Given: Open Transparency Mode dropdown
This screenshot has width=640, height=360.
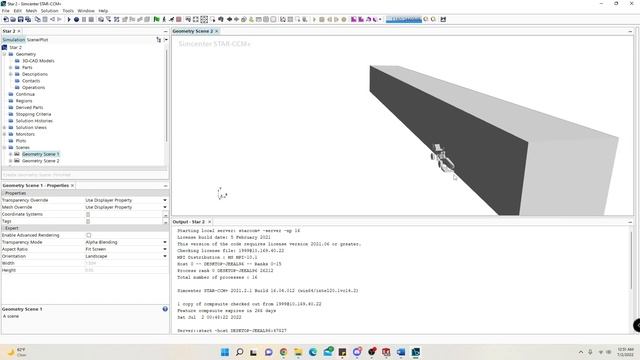Looking at the screenshot, I should point(165,242).
